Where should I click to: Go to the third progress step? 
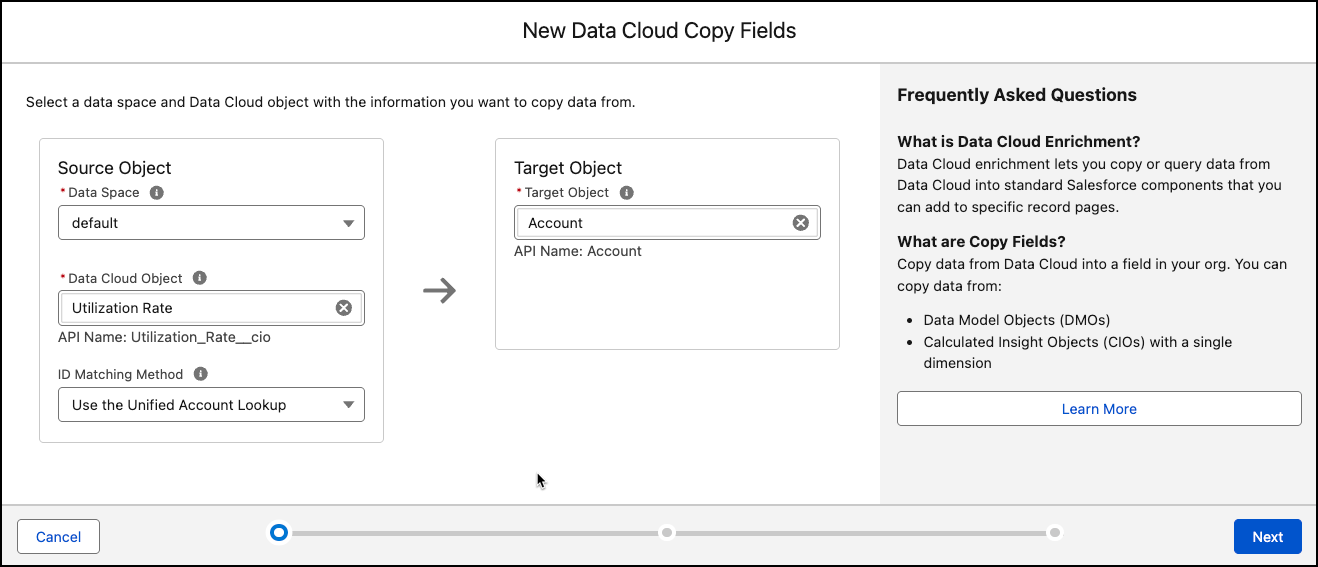tap(1054, 533)
